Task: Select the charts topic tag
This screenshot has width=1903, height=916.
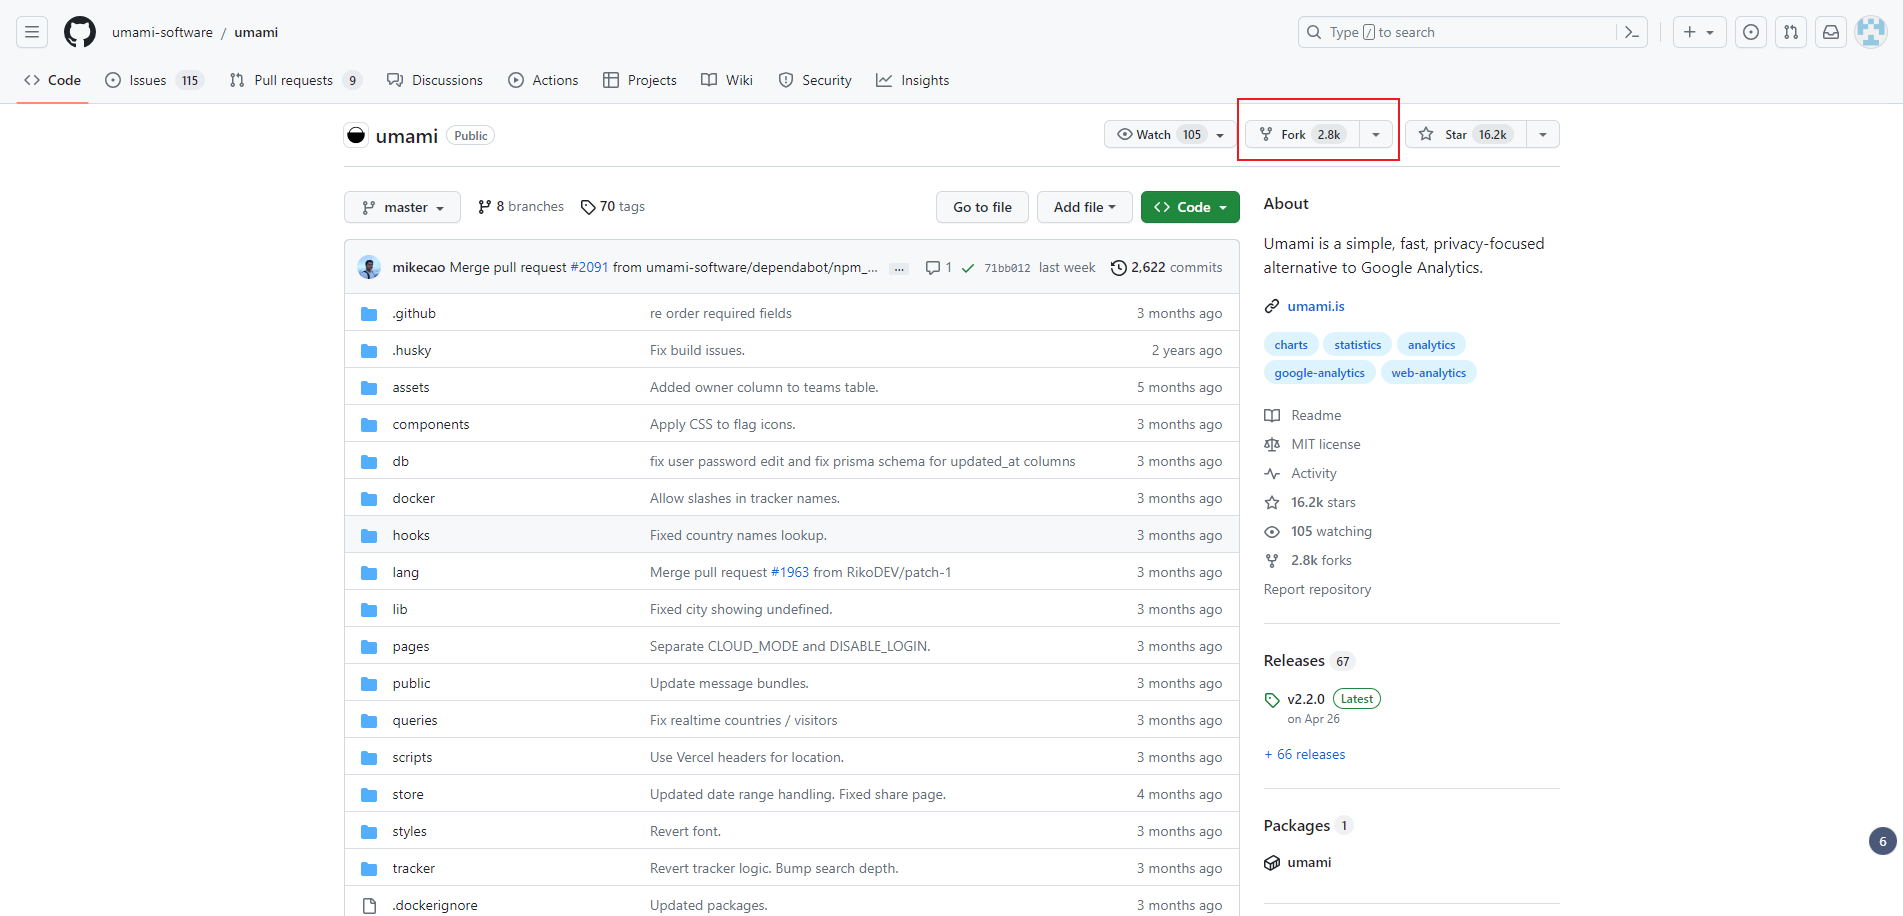Action: point(1291,345)
